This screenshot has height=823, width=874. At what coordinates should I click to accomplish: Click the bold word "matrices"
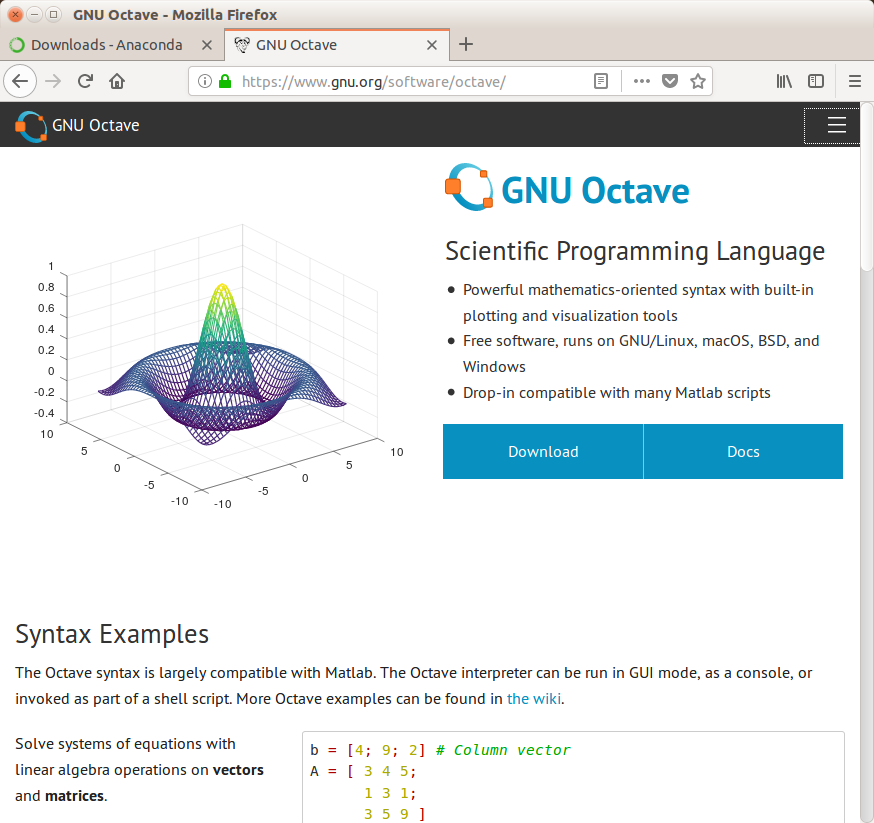coord(75,796)
